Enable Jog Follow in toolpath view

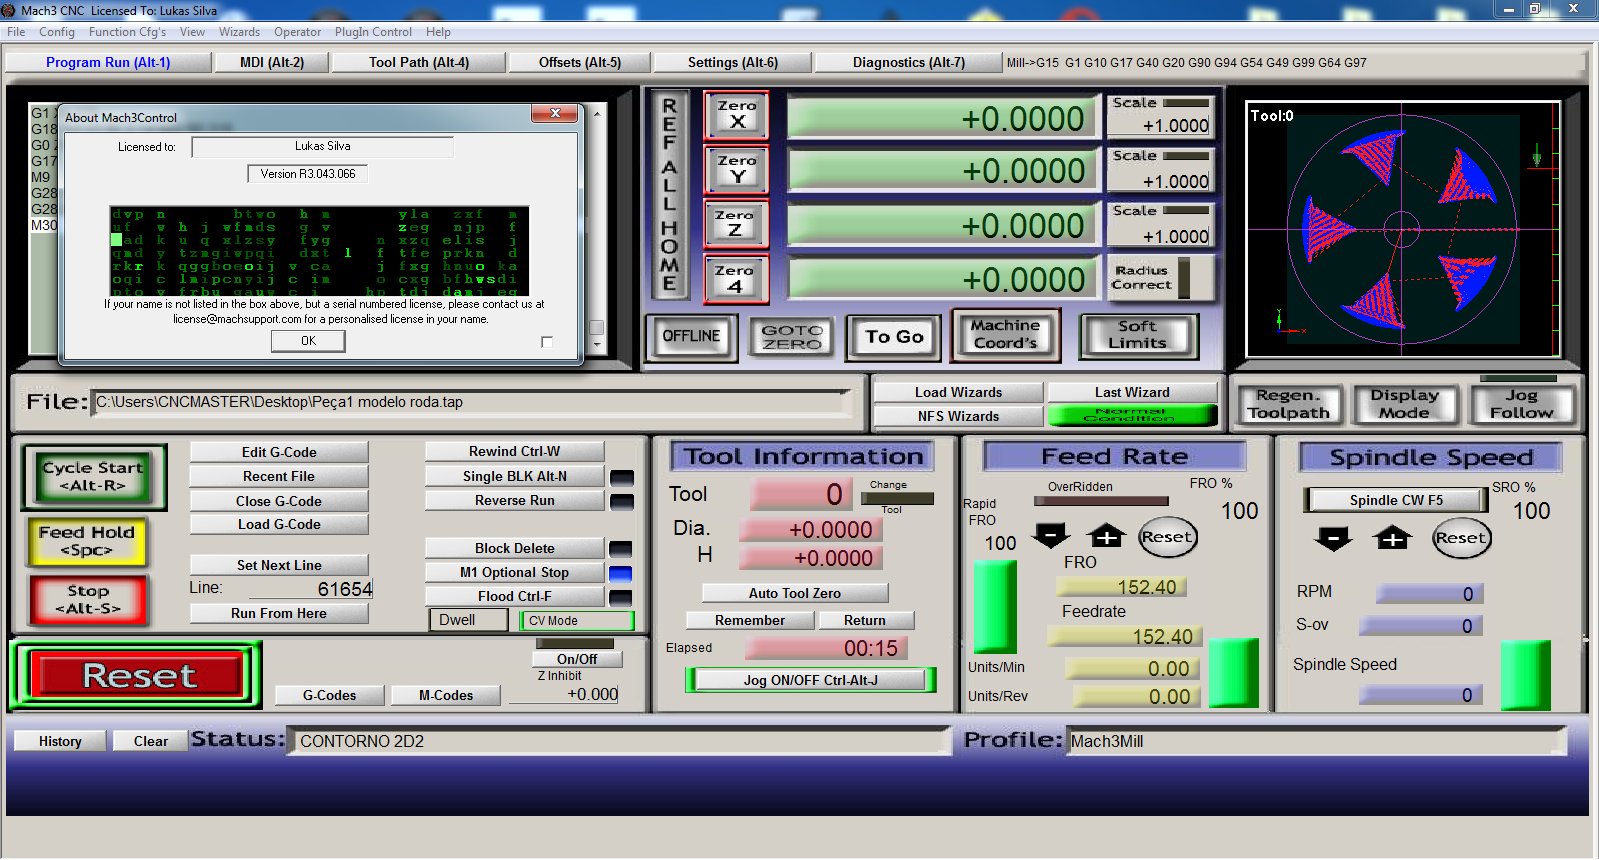pyautogui.click(x=1522, y=404)
